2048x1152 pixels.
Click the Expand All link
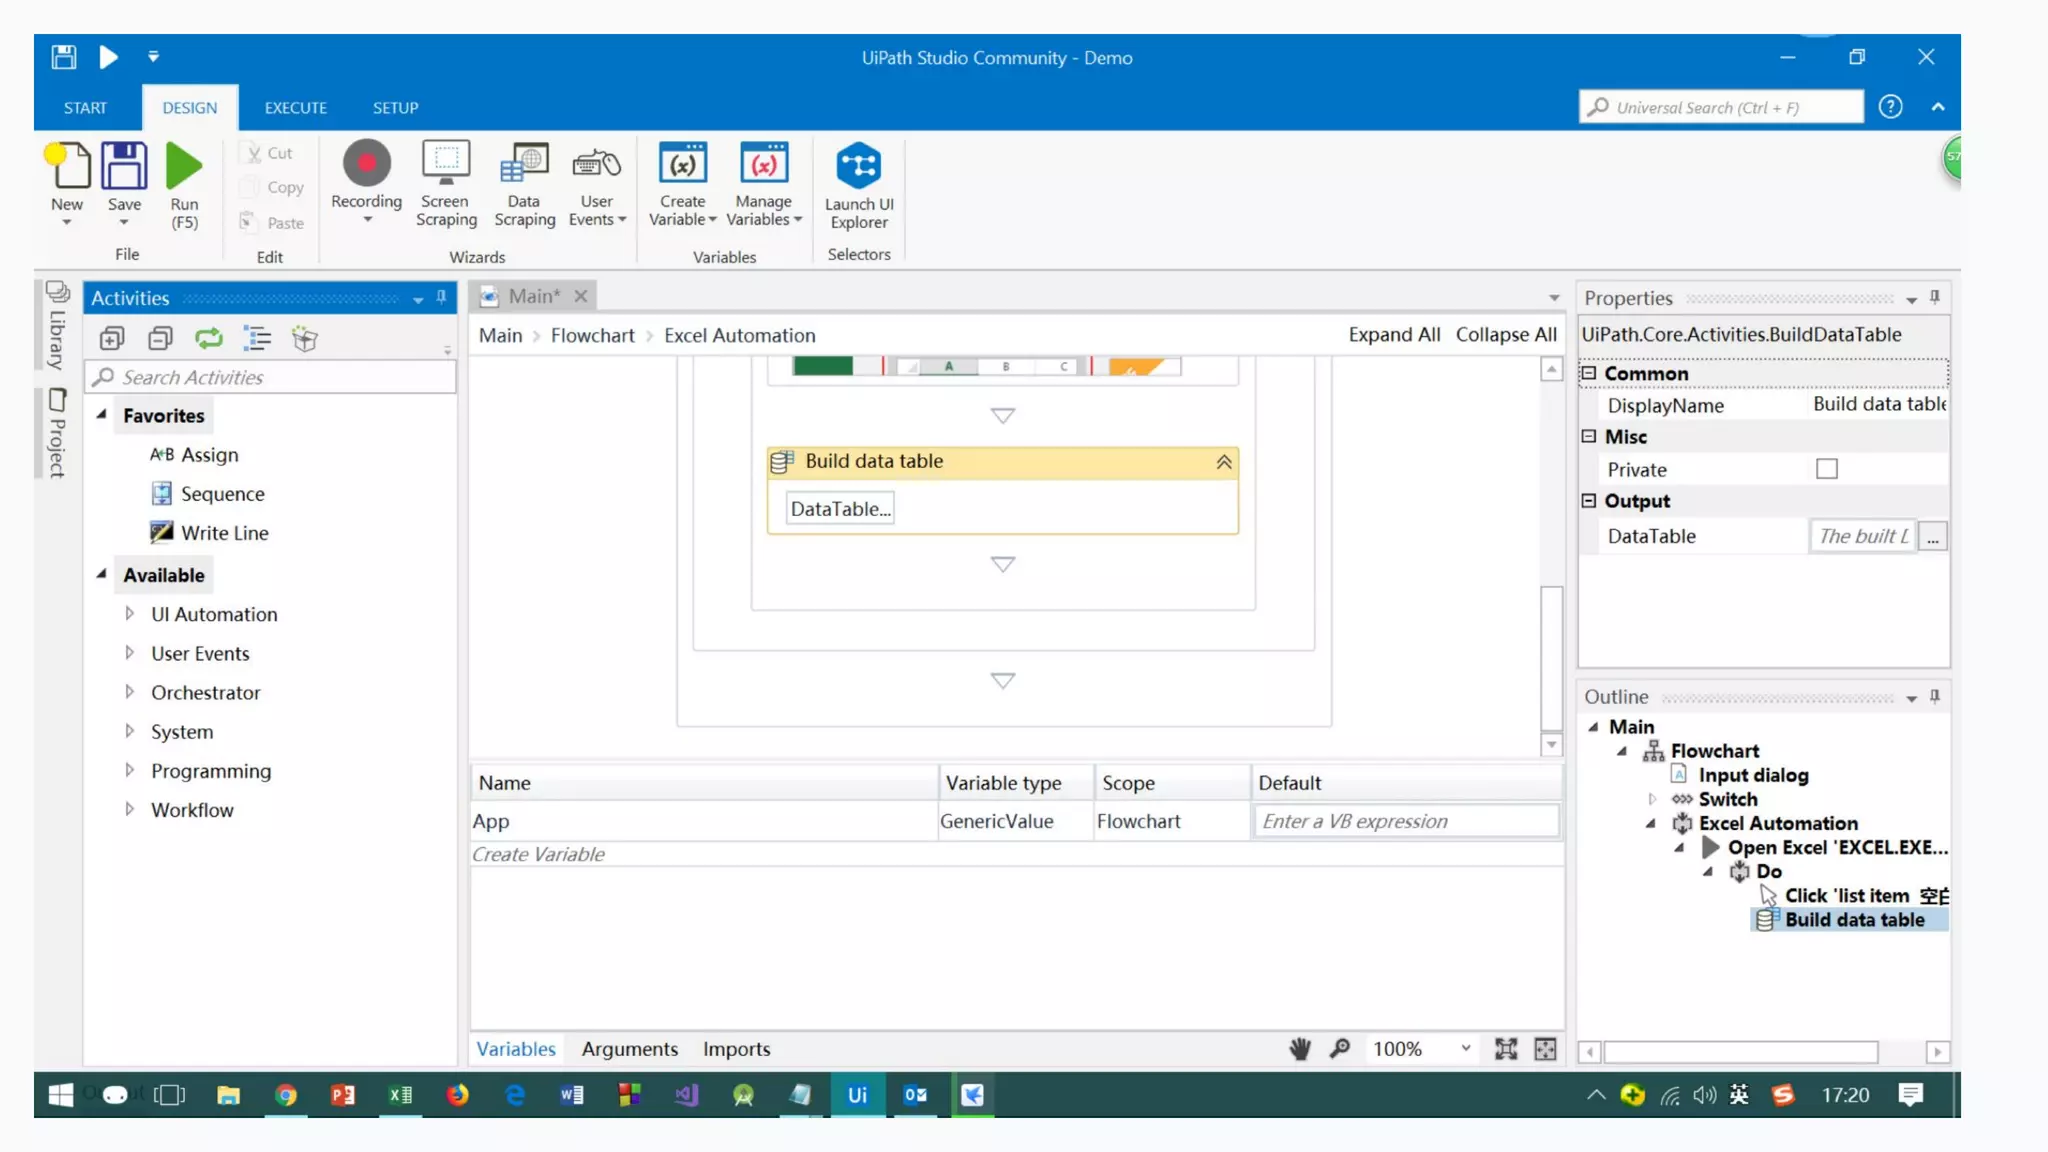1393,335
